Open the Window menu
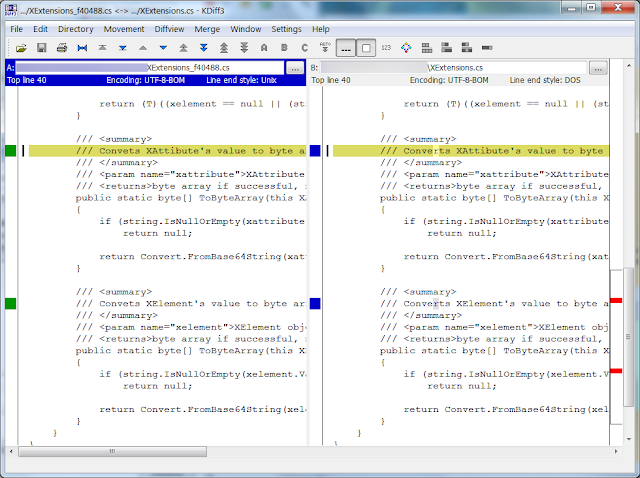 pyautogui.click(x=245, y=29)
